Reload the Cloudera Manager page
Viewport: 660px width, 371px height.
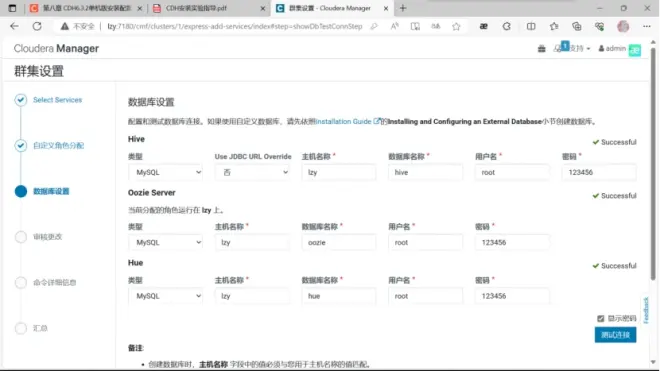click(x=37, y=26)
